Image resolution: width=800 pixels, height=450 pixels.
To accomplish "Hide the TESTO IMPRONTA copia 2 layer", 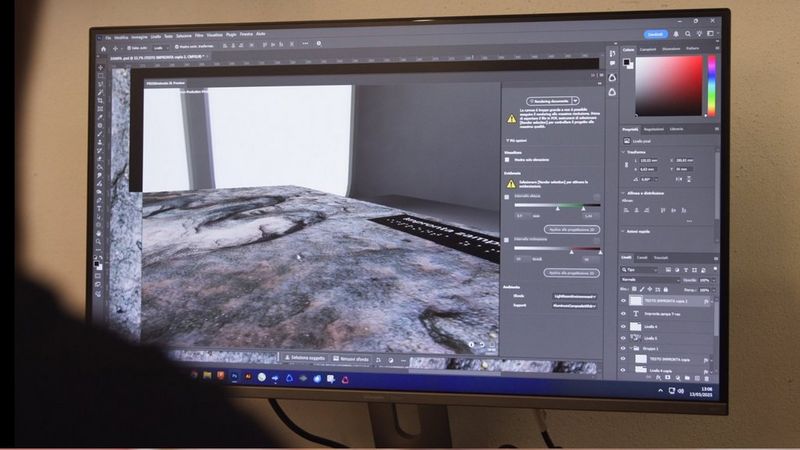I will point(623,300).
